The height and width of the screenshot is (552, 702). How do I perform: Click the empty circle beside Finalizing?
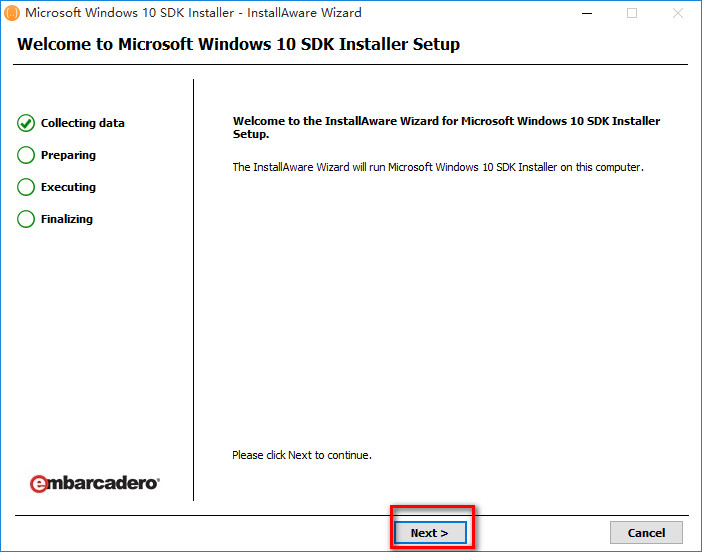(x=26, y=219)
